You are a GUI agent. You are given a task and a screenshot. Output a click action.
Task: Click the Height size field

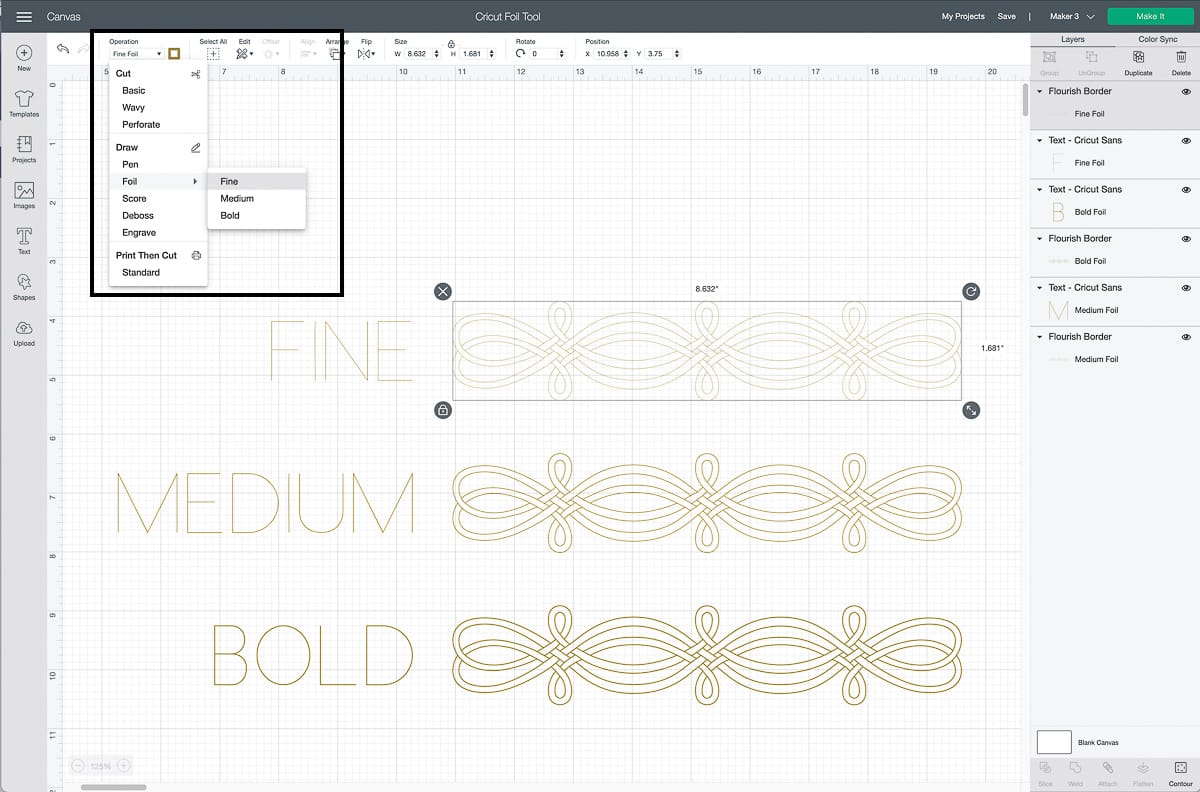pyautogui.click(x=478, y=54)
